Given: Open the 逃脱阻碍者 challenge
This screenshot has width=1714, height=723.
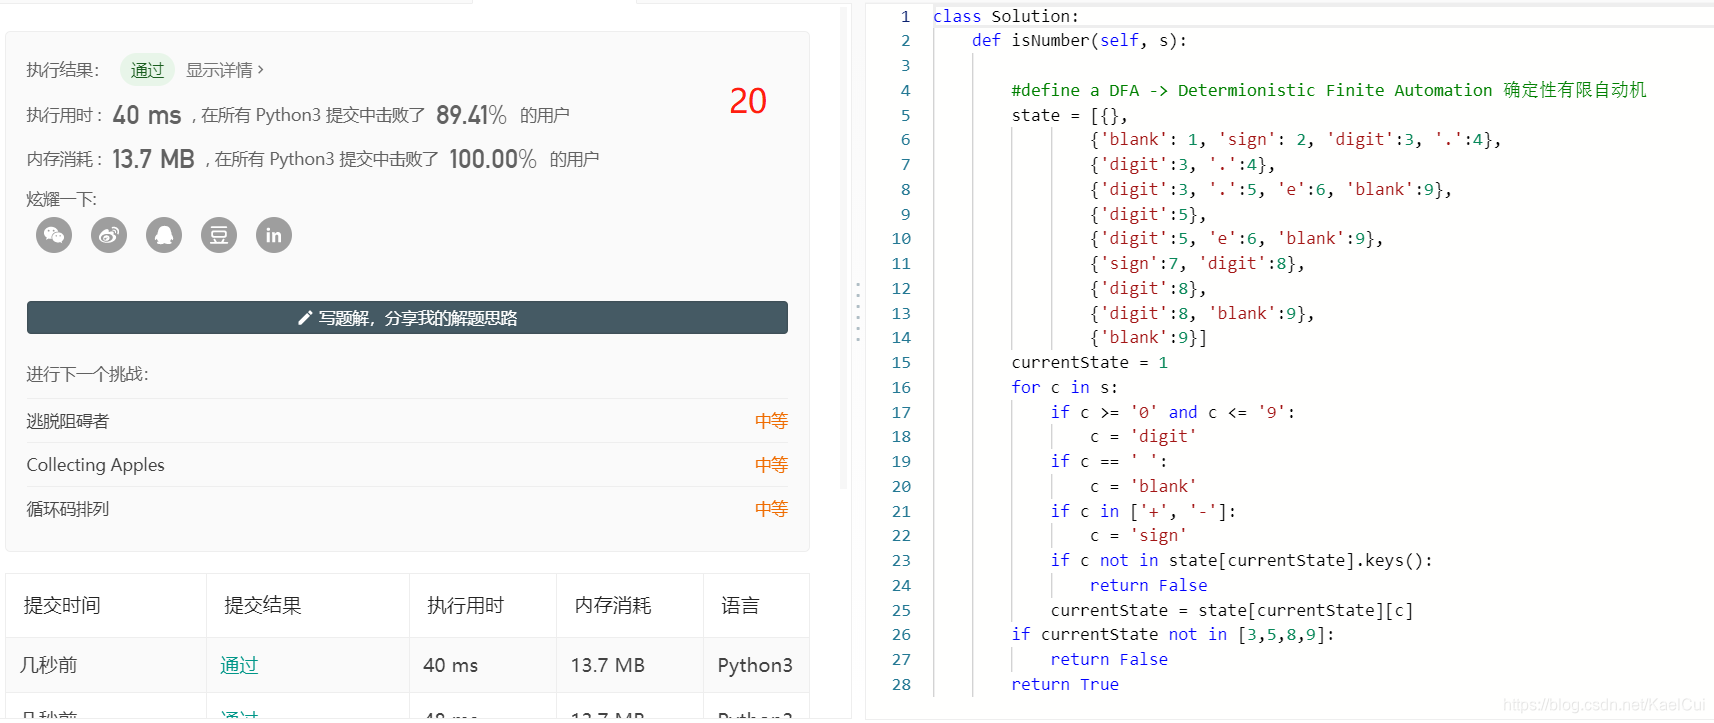Looking at the screenshot, I should pyautogui.click(x=68, y=421).
